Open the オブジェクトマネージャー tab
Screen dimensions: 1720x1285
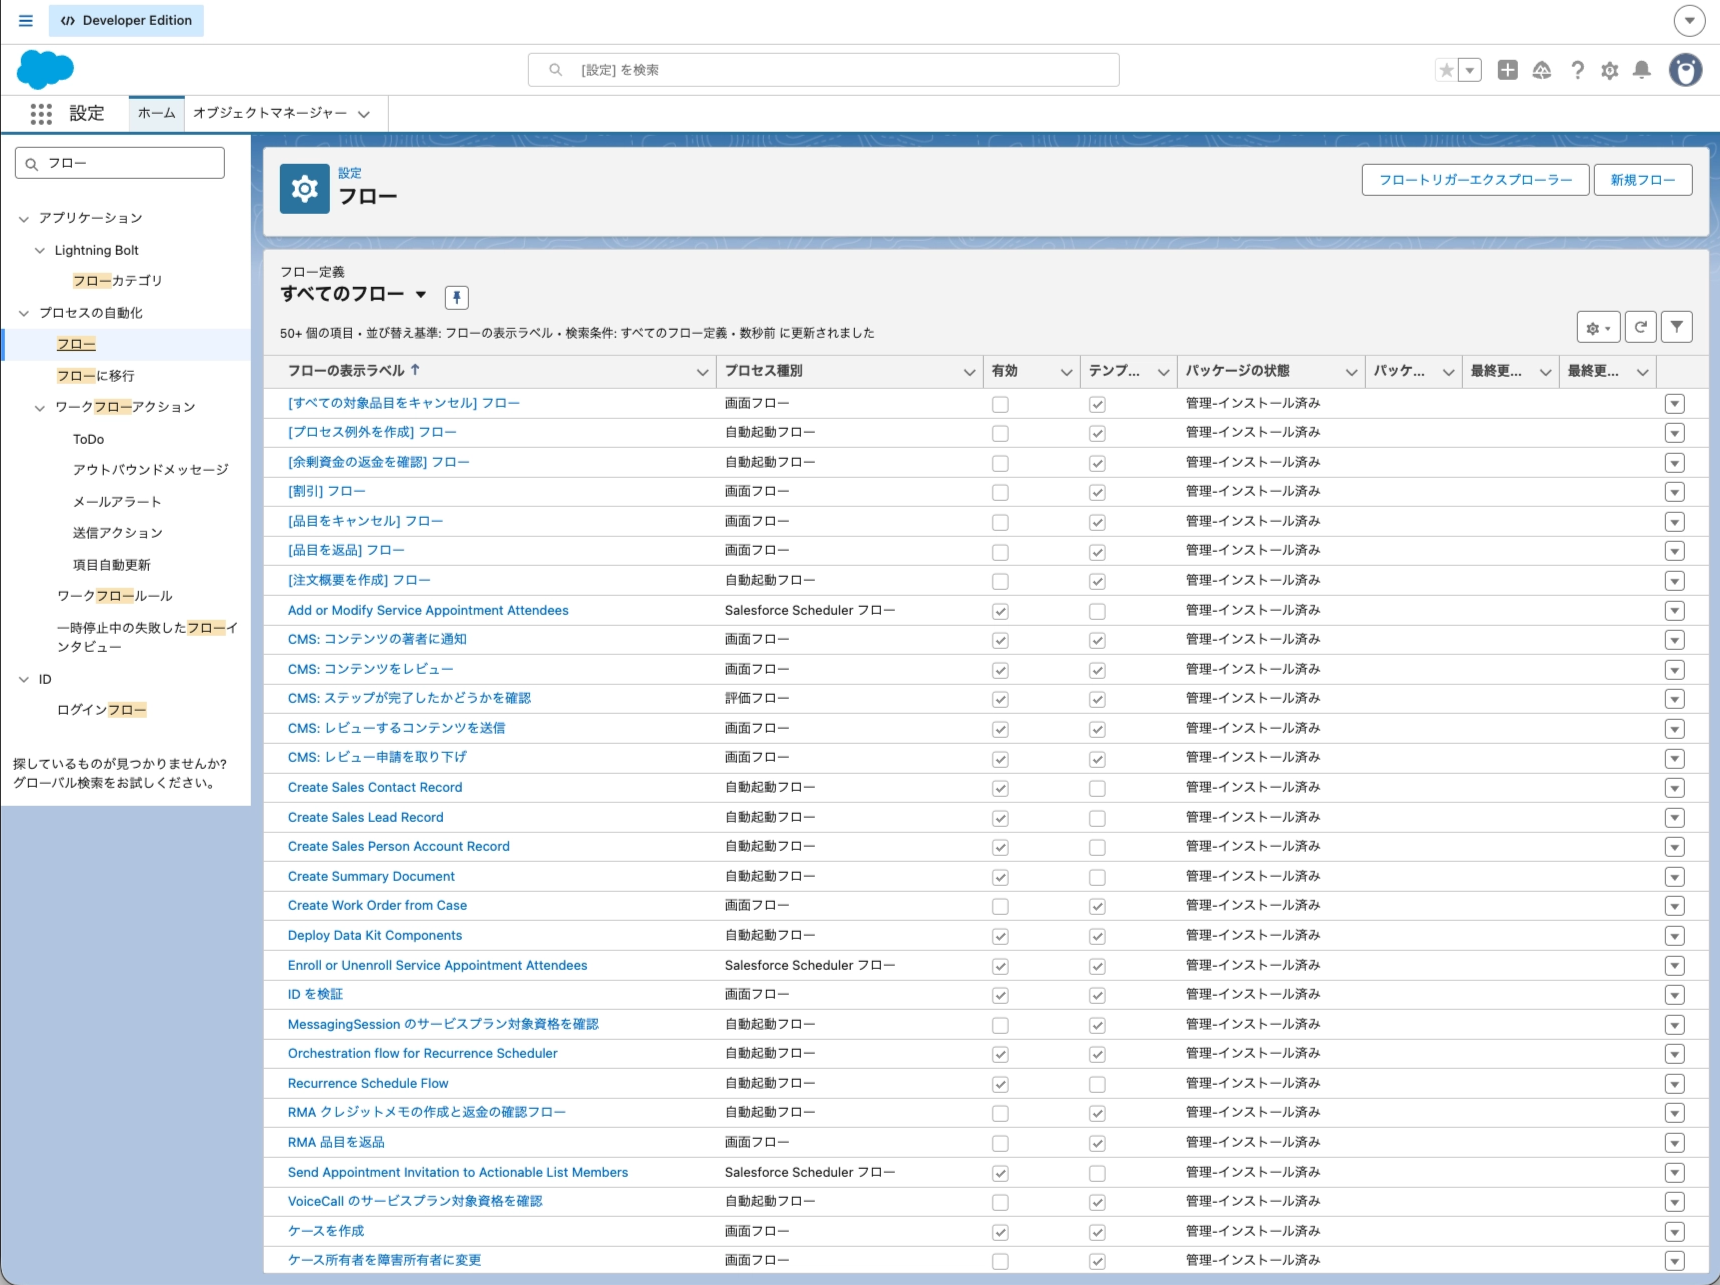[x=270, y=113]
